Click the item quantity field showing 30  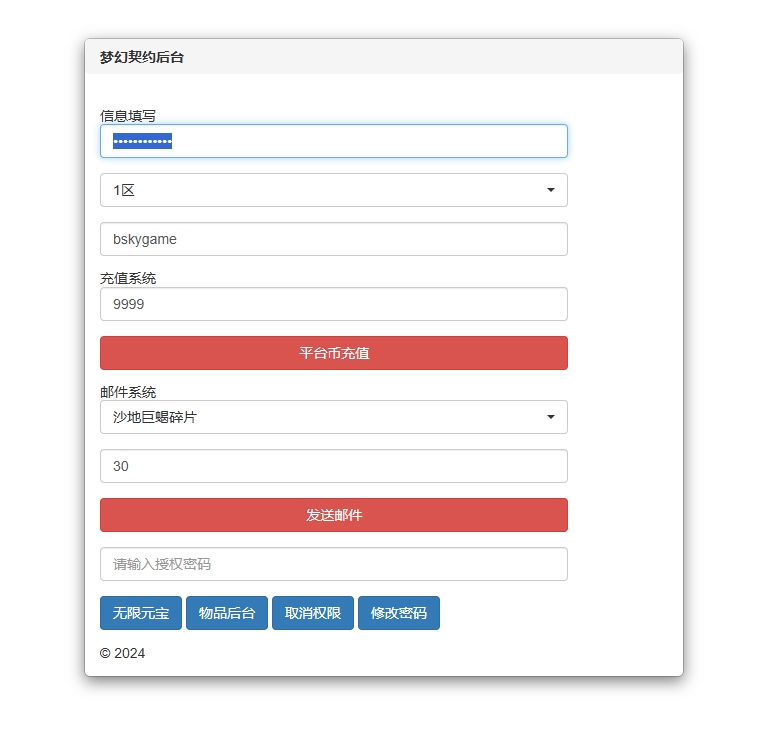[334, 466]
